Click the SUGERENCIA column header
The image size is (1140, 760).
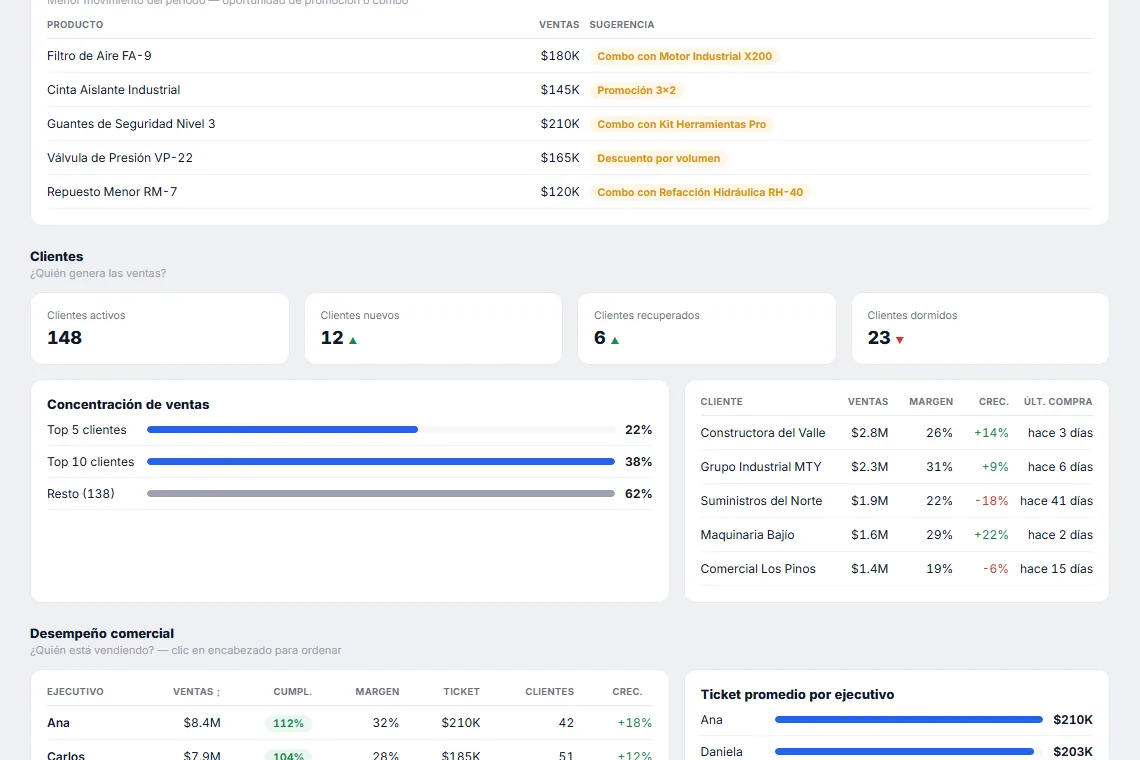pyautogui.click(x=622, y=25)
